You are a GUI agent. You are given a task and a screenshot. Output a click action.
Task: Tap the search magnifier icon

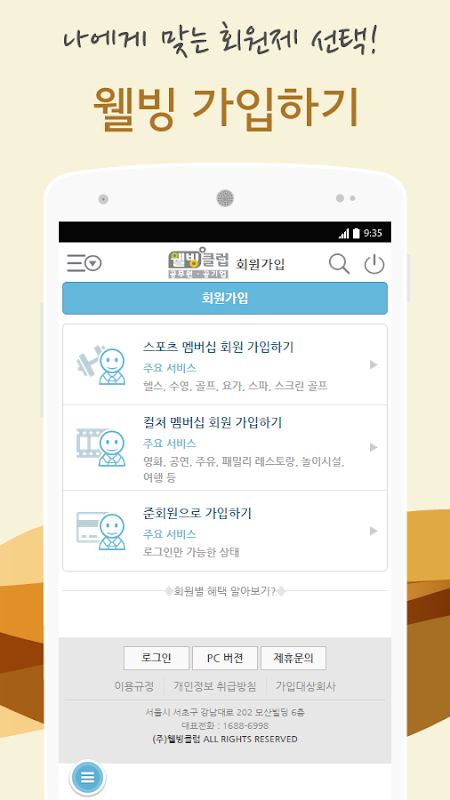[x=339, y=264]
